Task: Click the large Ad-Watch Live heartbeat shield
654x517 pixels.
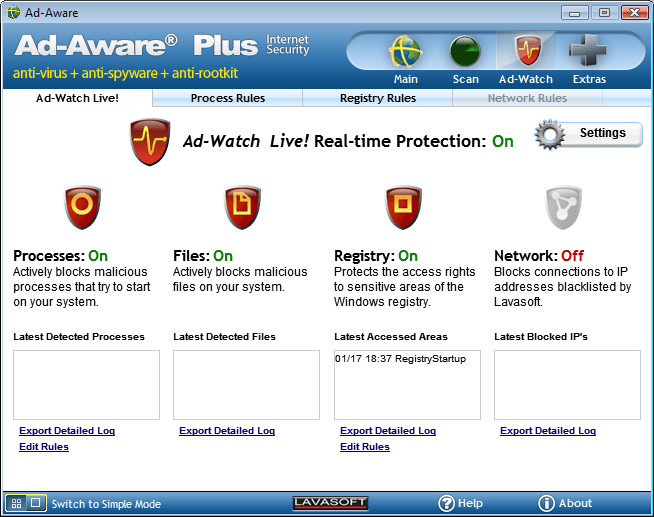Action: [x=149, y=142]
